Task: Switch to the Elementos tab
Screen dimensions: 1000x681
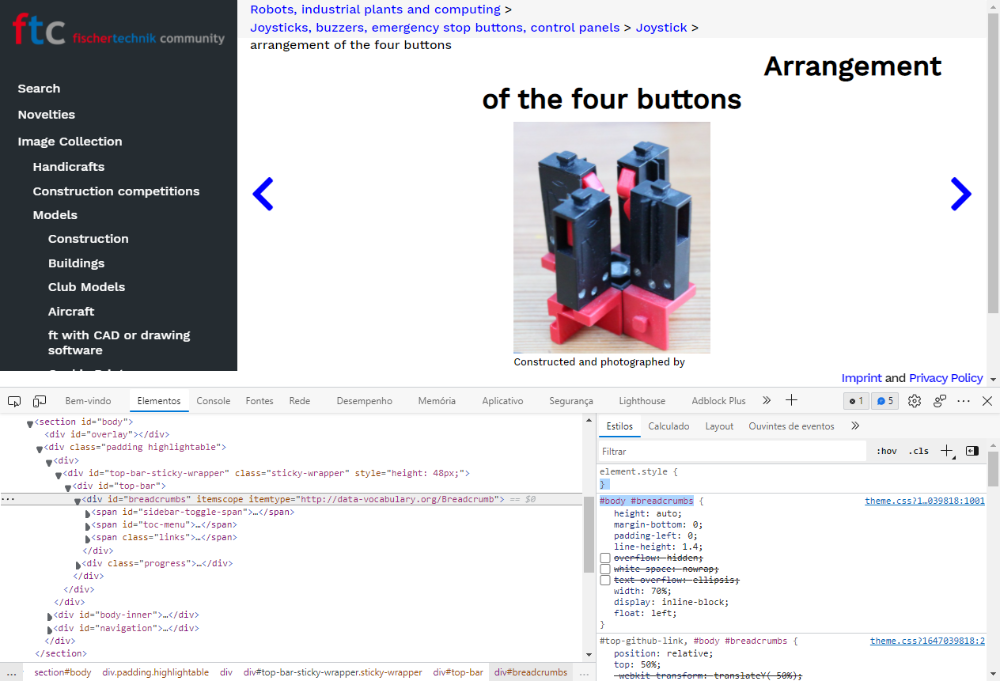Action: click(159, 401)
